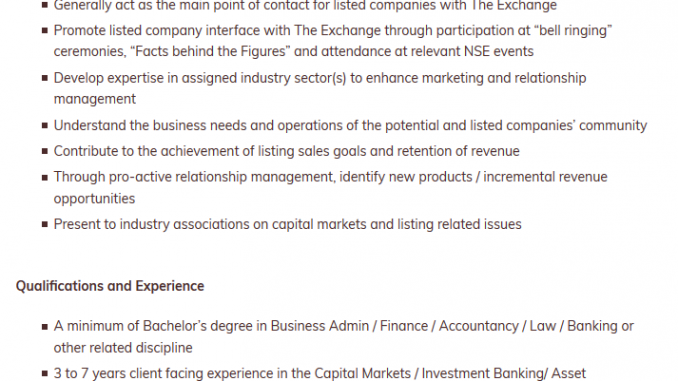Click the word 'management' under Develop expertise
Image resolution: width=678 pixels, height=381 pixels.
pos(95,99)
